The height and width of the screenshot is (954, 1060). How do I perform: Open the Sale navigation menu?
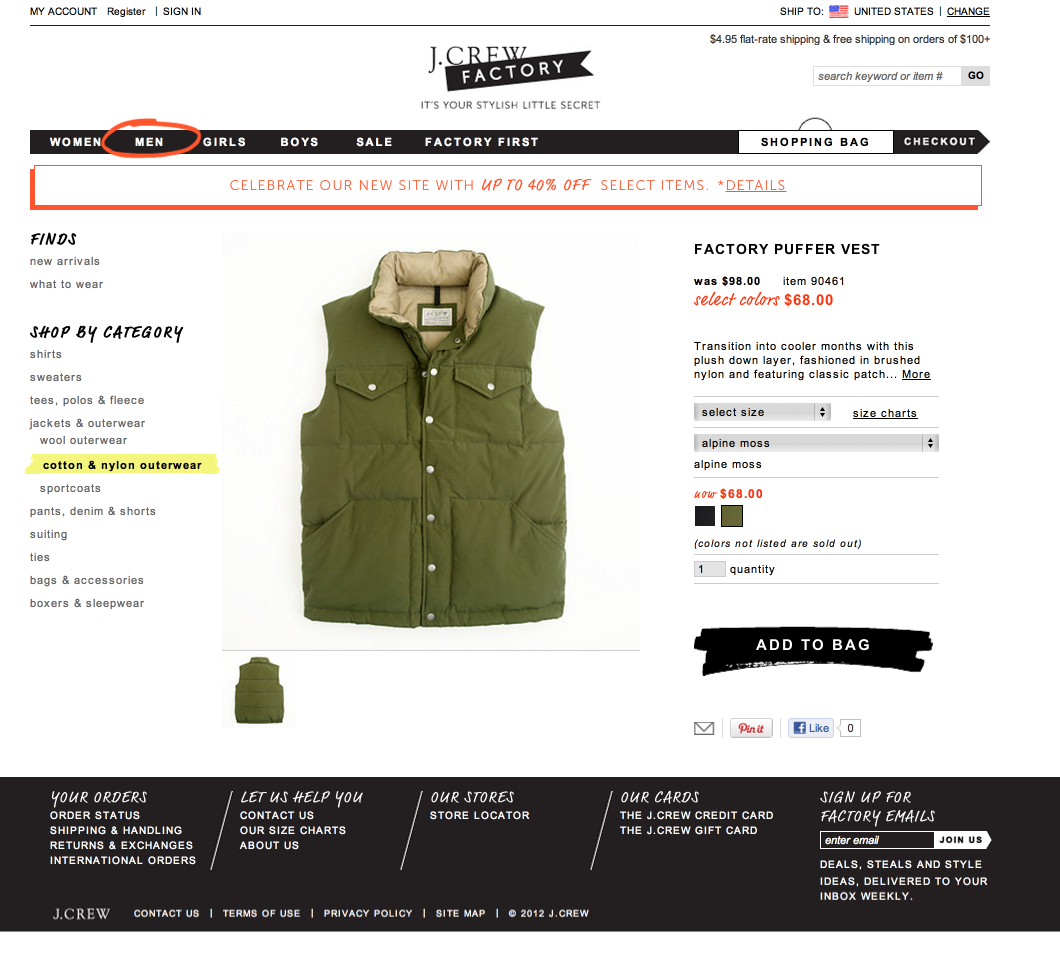[x=375, y=142]
